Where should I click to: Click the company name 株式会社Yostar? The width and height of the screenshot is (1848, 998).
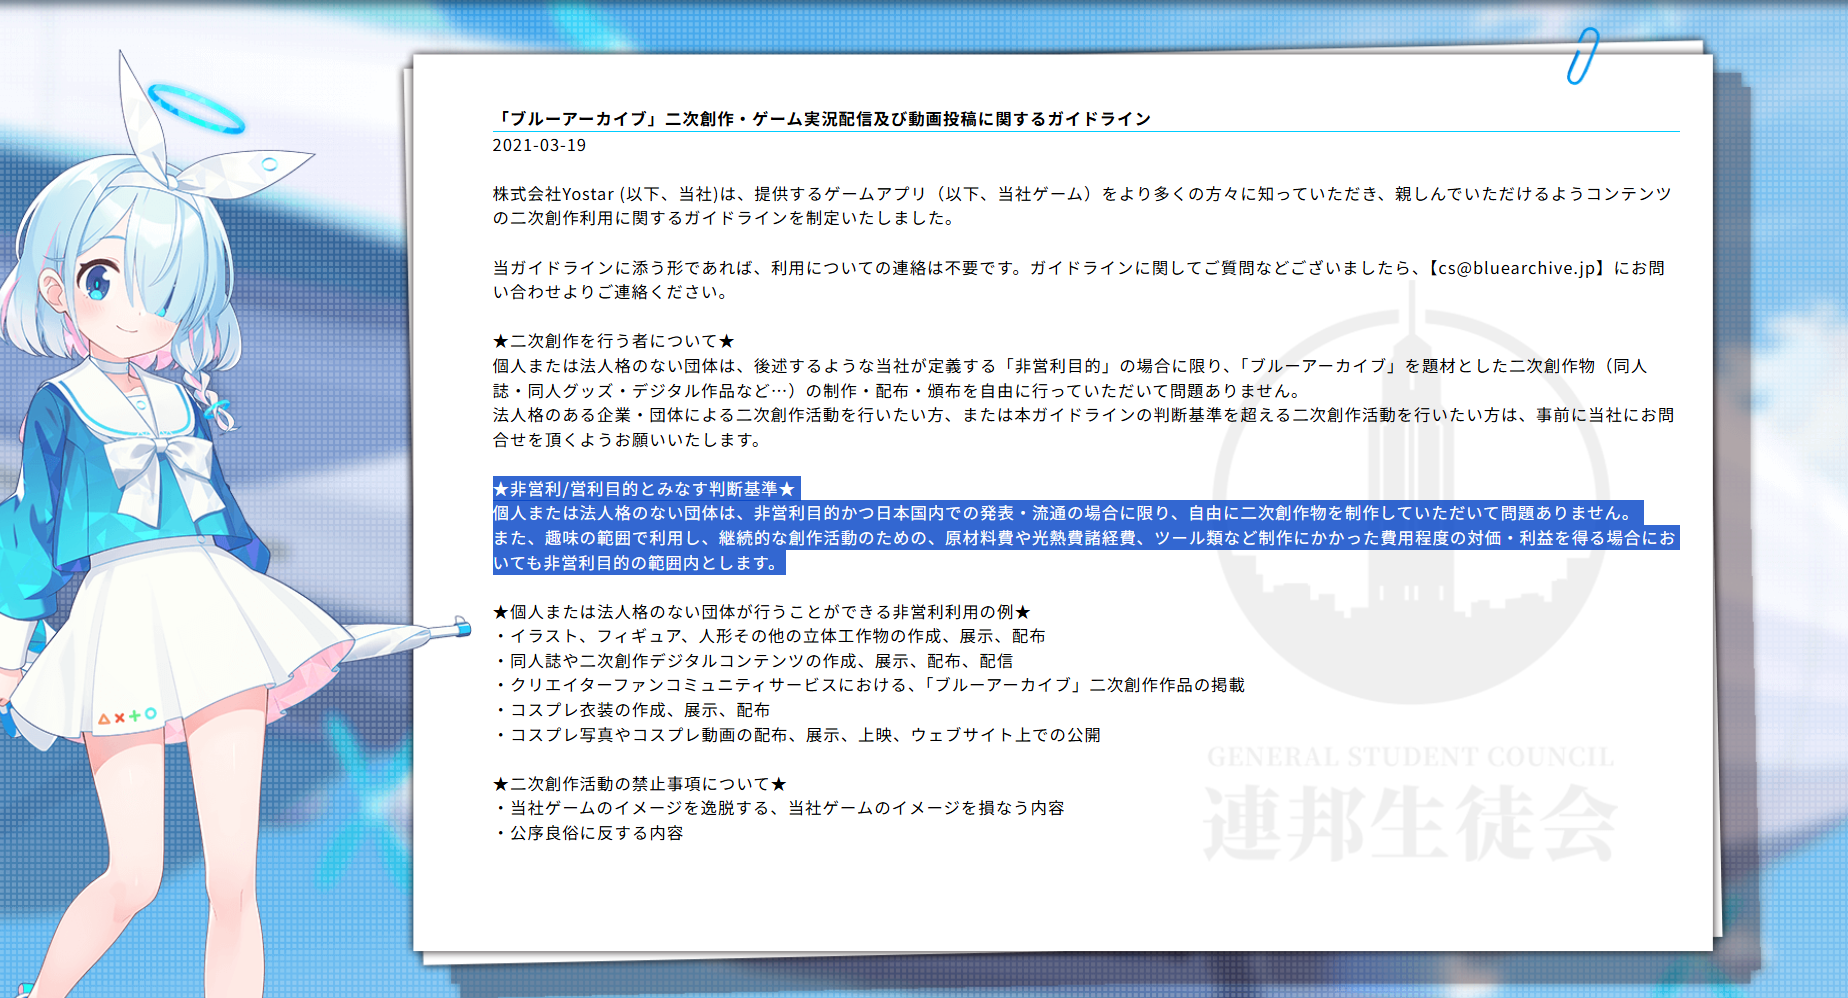coord(553,194)
